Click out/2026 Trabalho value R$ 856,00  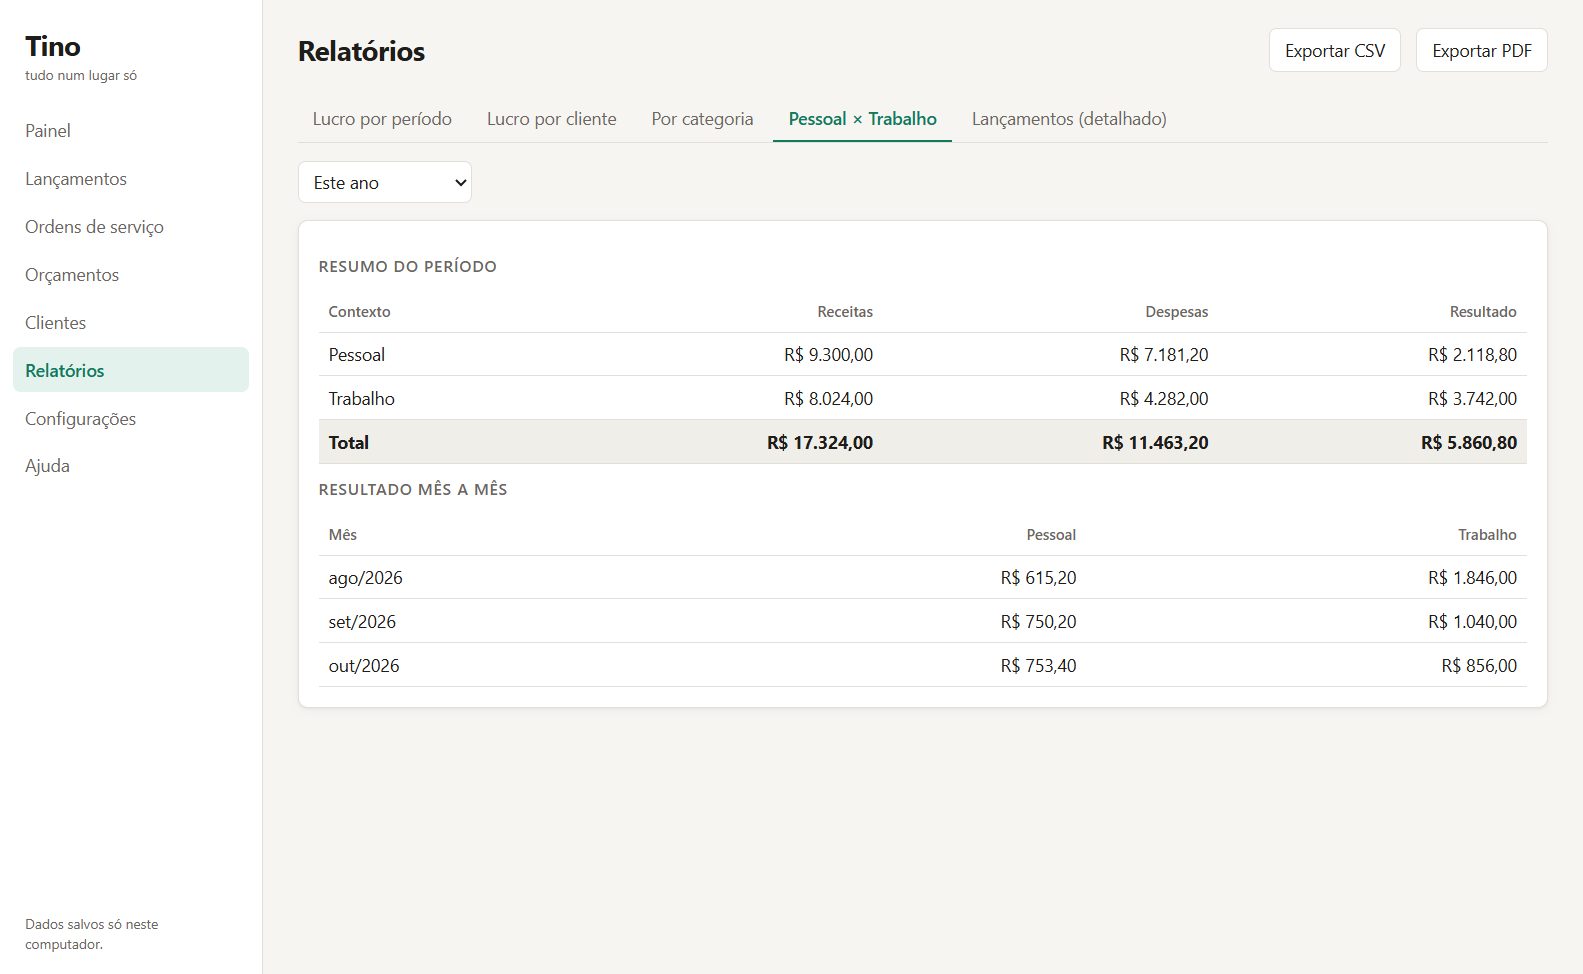tap(1479, 666)
